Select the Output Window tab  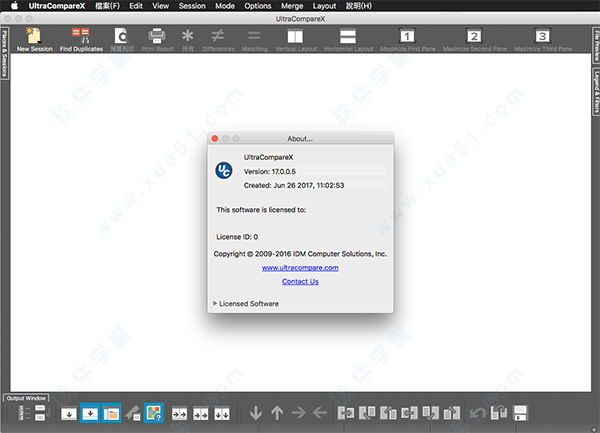tap(26, 398)
